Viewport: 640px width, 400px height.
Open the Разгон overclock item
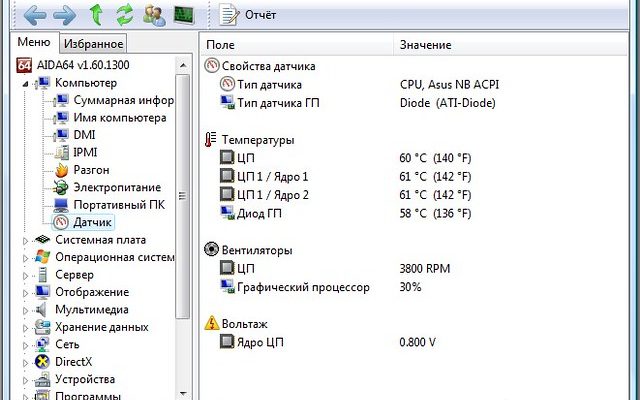[91, 170]
